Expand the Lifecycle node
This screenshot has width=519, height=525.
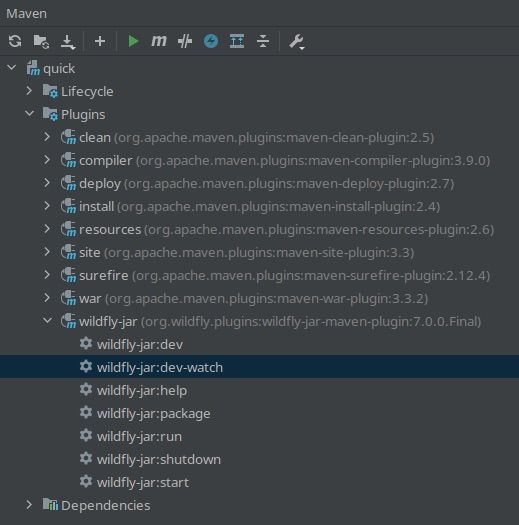click(x=29, y=91)
